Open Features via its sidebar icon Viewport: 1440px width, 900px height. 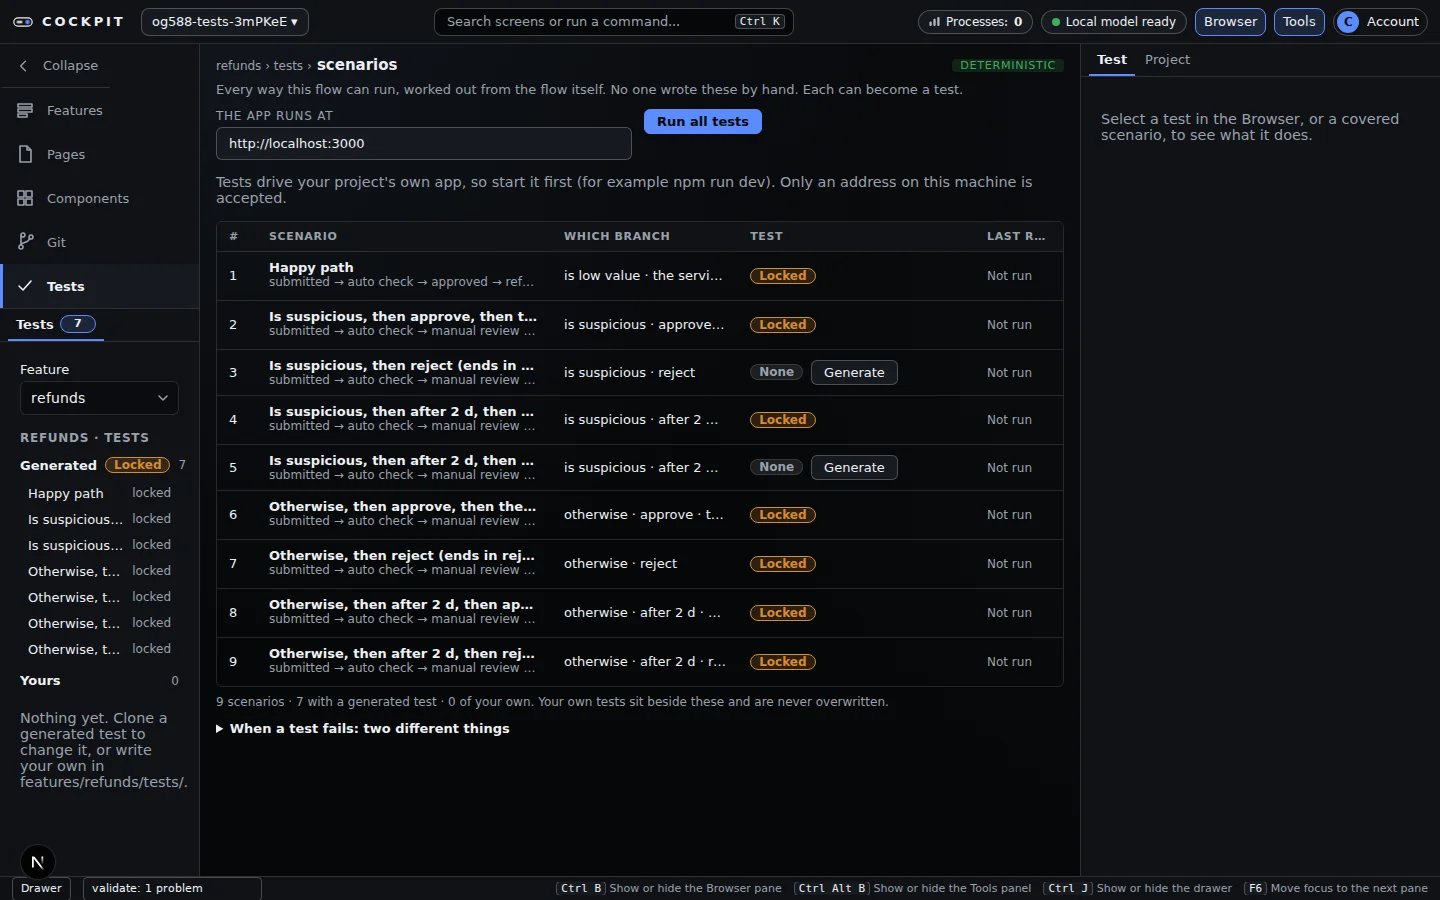(x=25, y=110)
